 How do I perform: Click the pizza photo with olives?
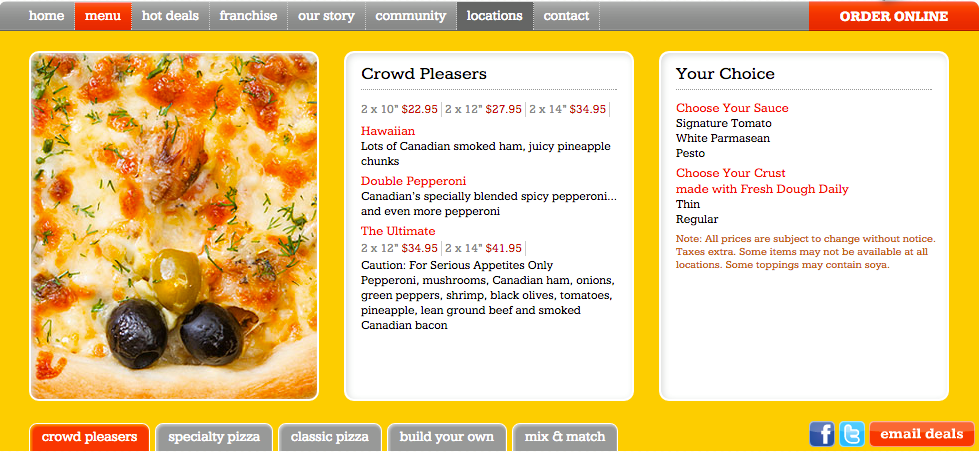click(x=174, y=226)
